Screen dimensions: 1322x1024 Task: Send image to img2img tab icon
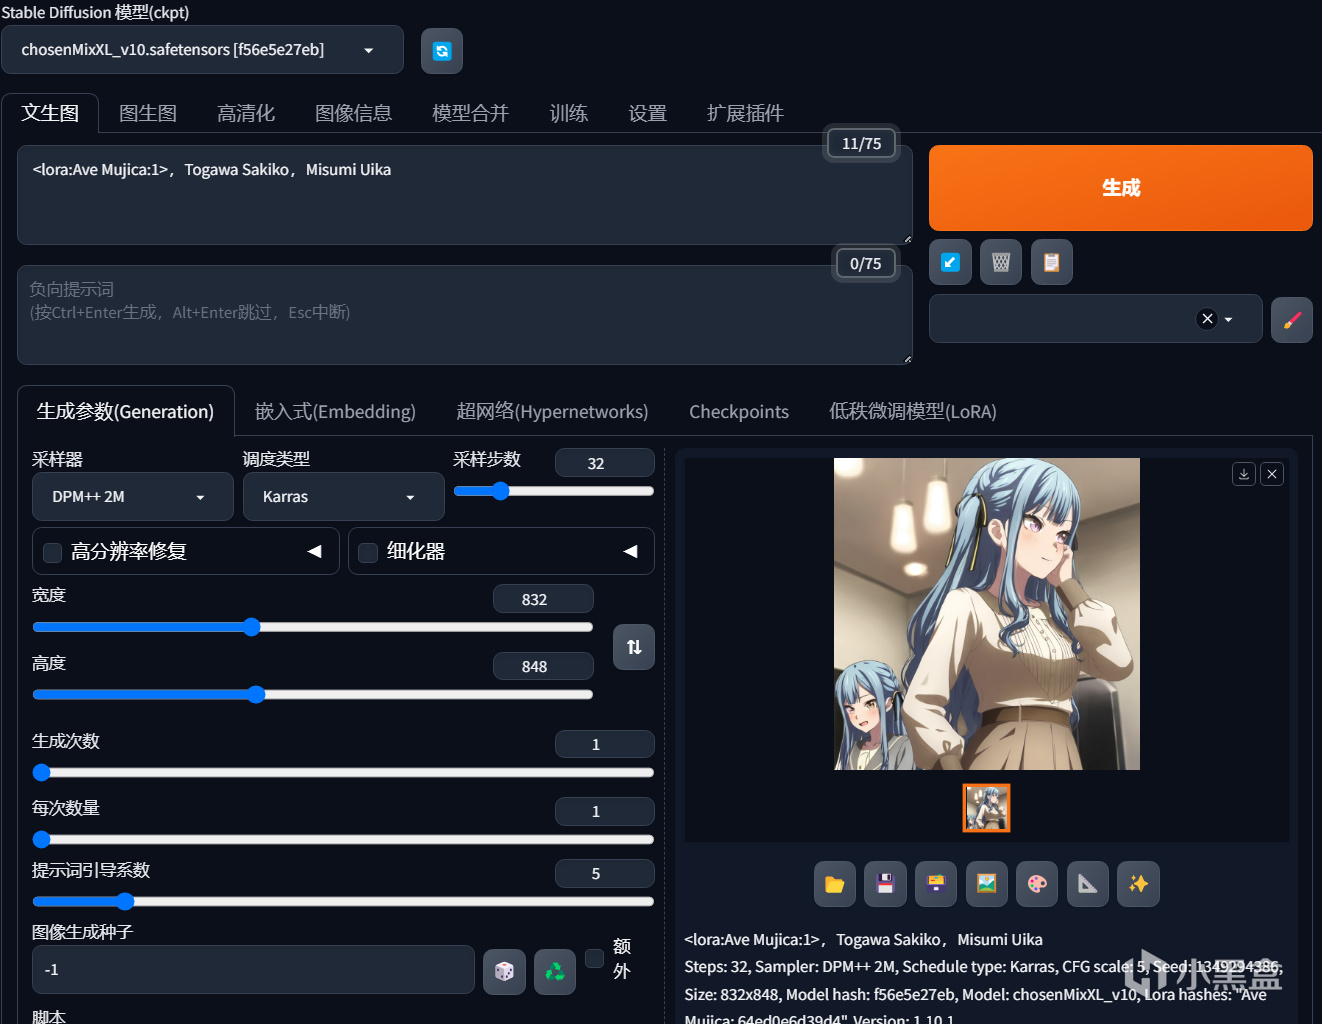(987, 884)
